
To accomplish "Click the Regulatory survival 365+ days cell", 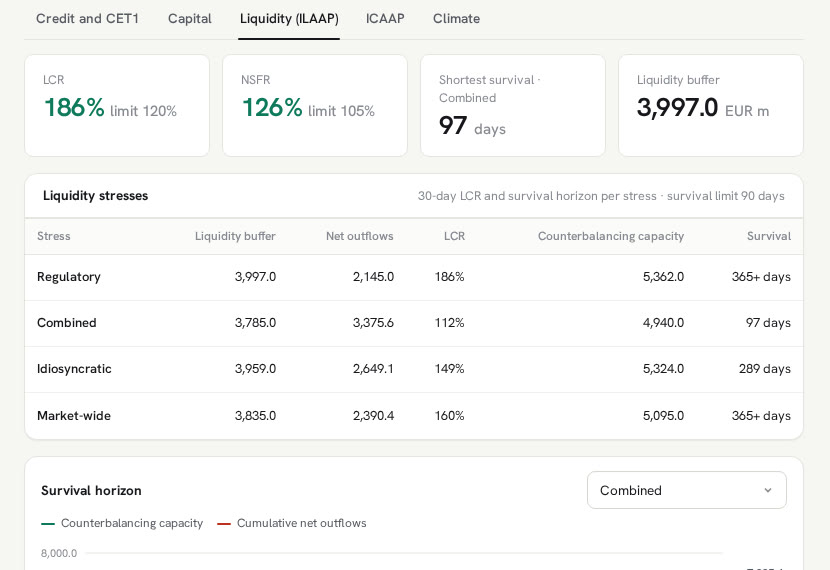I will pos(761,277).
